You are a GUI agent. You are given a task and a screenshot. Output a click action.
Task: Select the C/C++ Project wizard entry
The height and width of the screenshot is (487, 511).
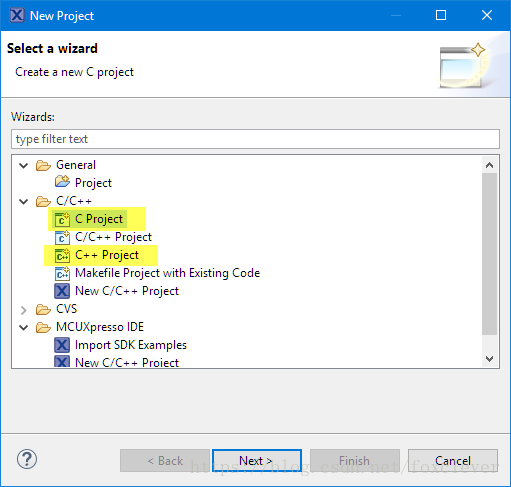pos(113,237)
